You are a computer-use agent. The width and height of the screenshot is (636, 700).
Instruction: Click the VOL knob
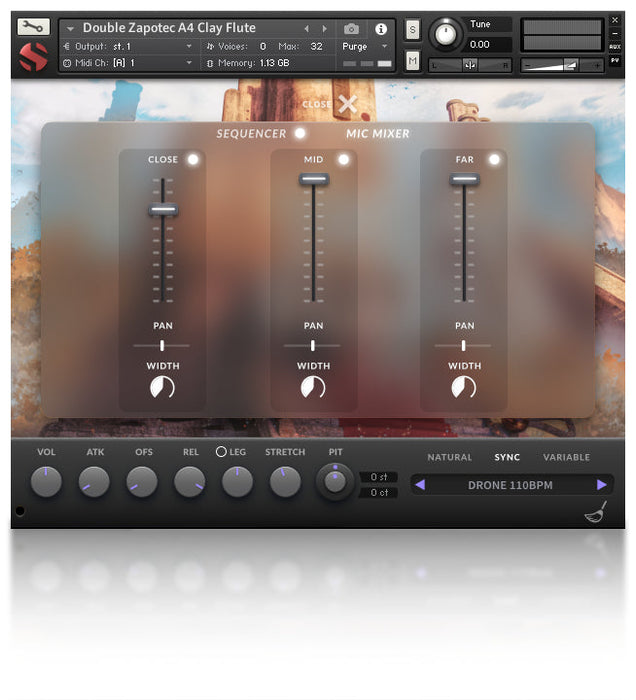pyautogui.click(x=46, y=482)
